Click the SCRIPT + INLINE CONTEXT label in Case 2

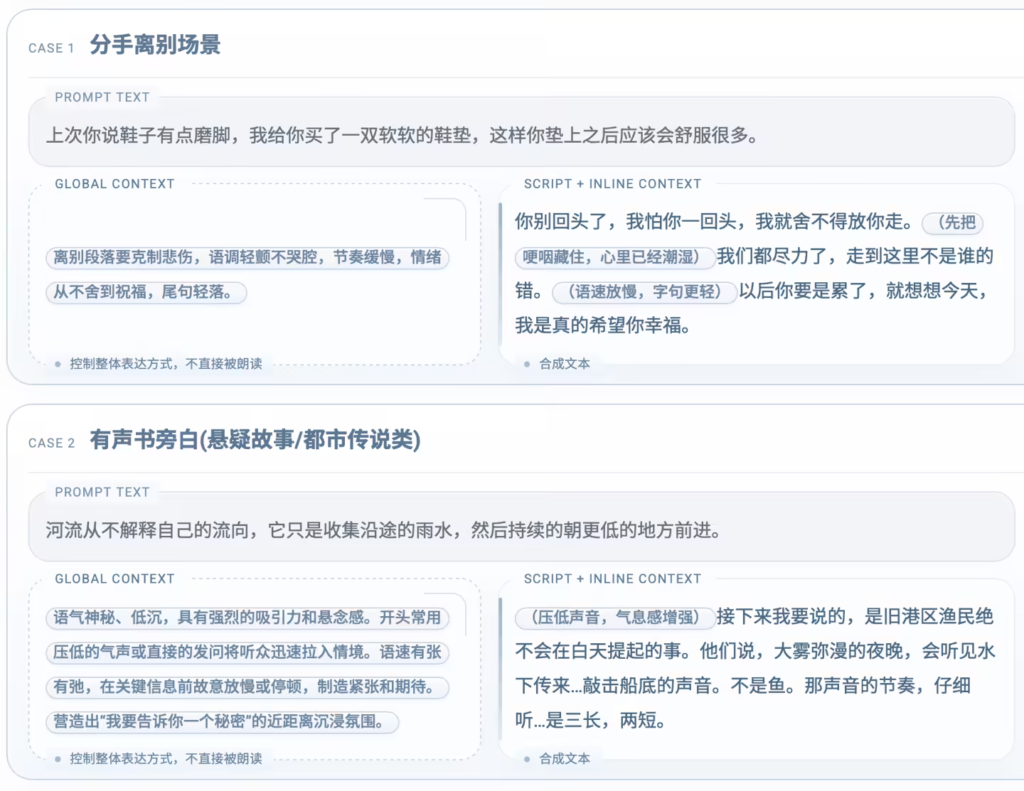pyautogui.click(x=612, y=579)
